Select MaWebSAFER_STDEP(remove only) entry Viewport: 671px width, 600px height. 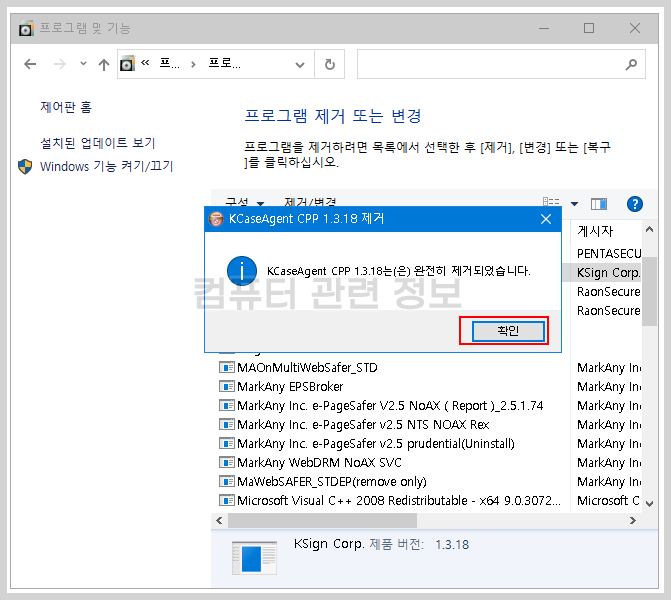(x=332, y=482)
